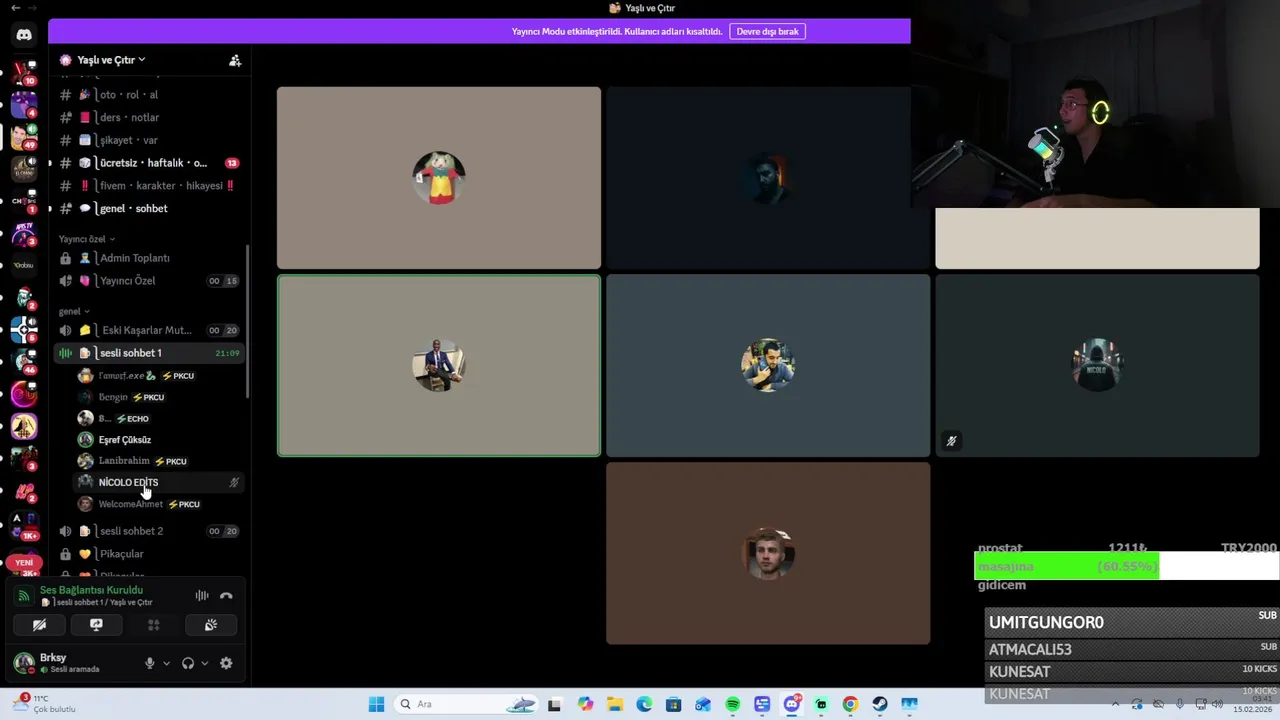Image resolution: width=1280 pixels, height=720 pixels.
Task: Open server with 49 notification badge
Action: (x=24, y=136)
